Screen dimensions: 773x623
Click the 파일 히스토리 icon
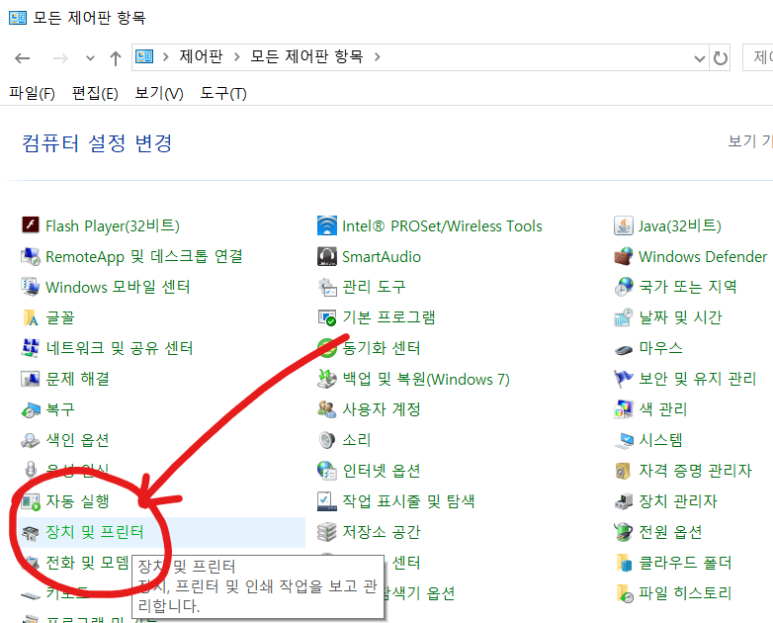tap(624, 593)
